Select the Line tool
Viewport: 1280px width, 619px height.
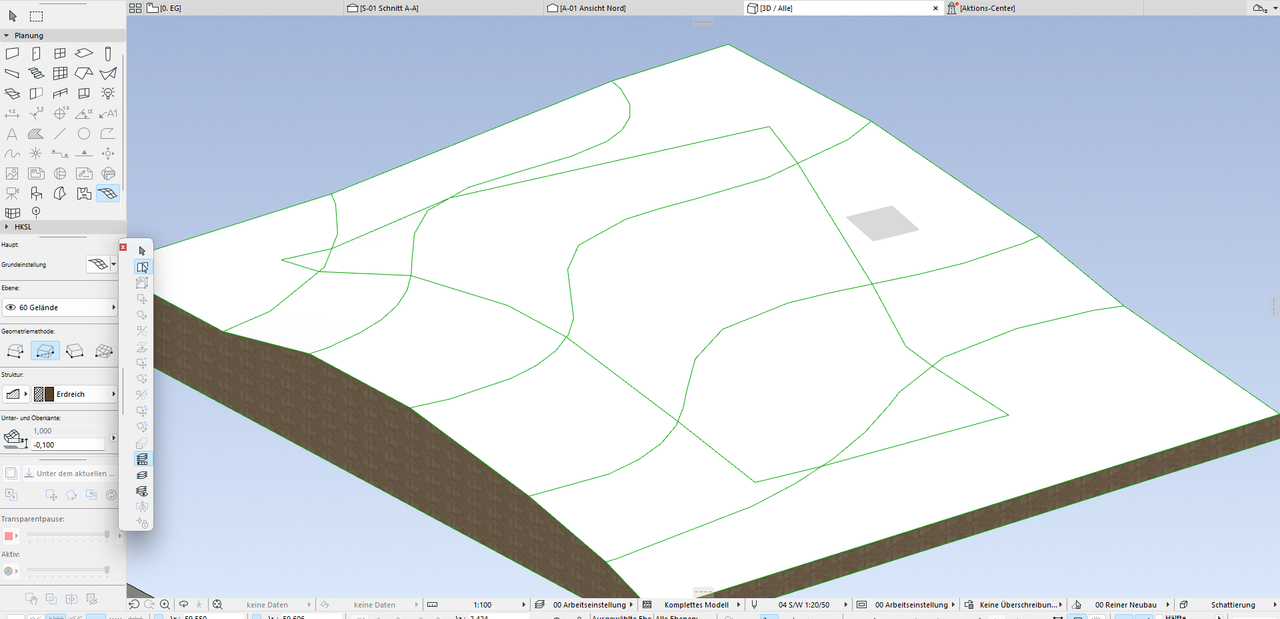(60, 133)
